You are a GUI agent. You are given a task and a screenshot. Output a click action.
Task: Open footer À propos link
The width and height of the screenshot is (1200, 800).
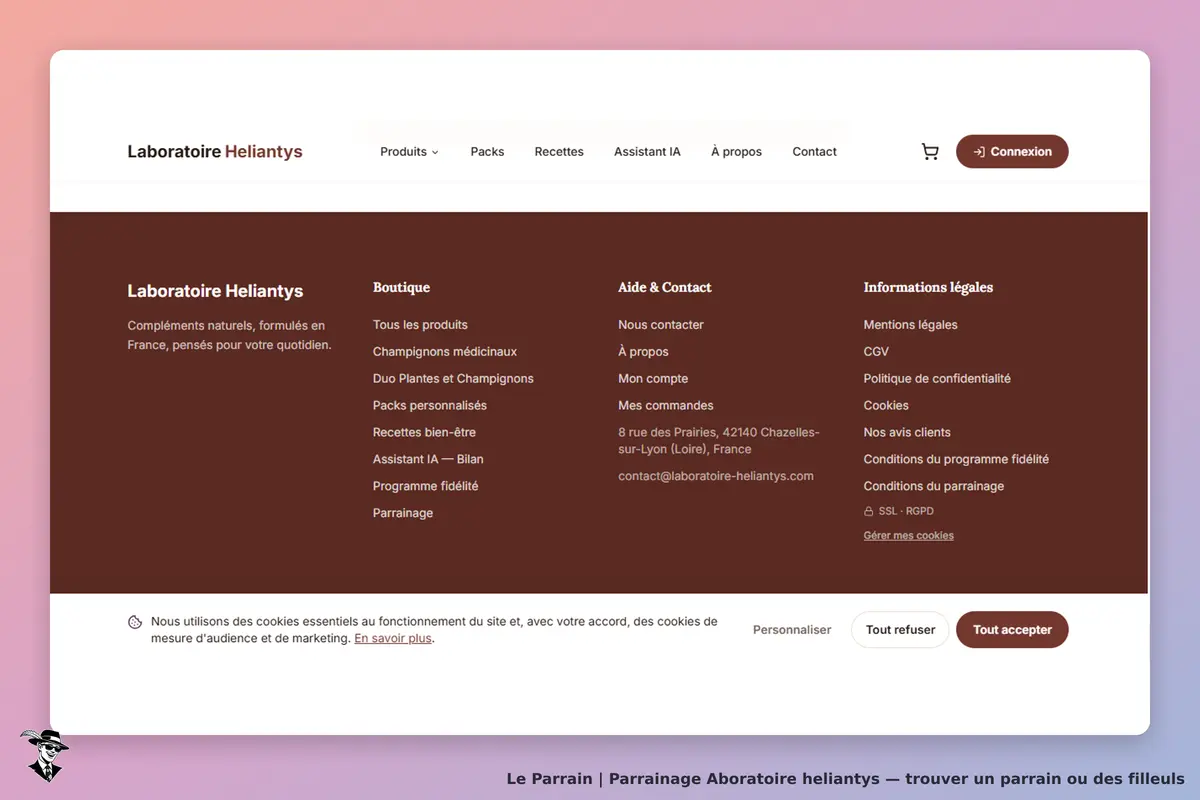(643, 352)
